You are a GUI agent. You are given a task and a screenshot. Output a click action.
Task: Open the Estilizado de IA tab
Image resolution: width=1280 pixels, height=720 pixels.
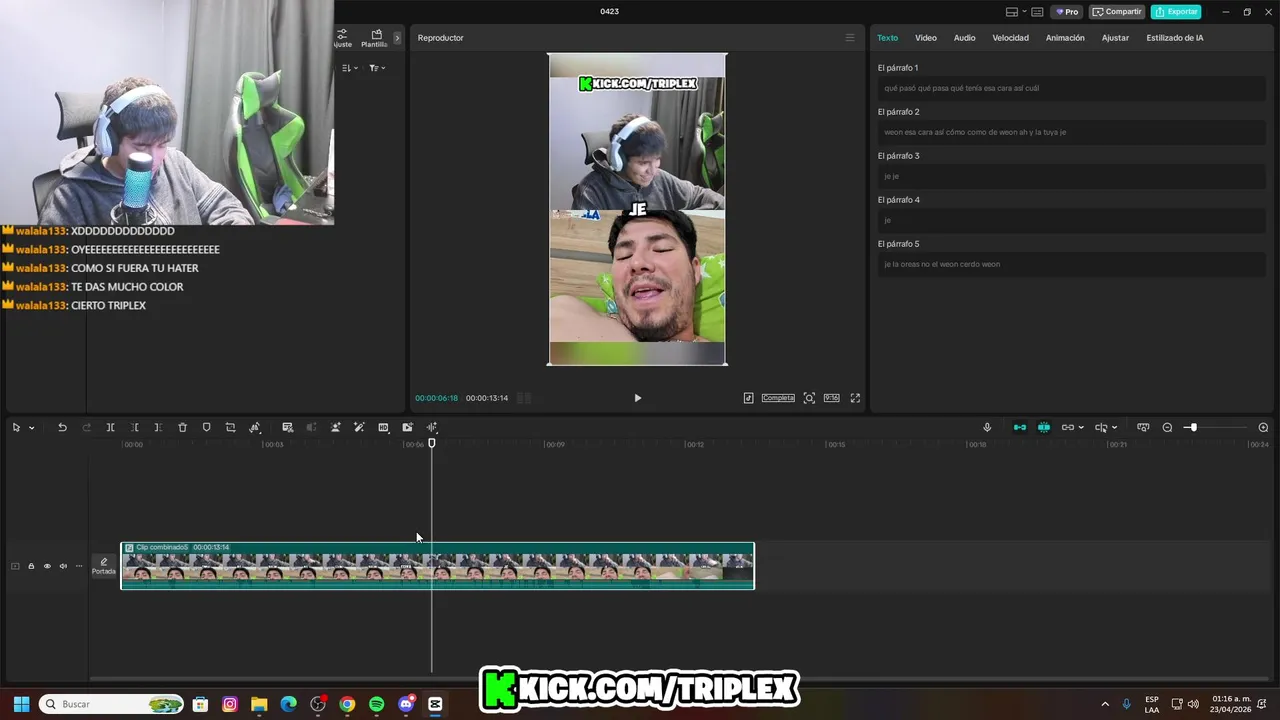click(x=1175, y=38)
